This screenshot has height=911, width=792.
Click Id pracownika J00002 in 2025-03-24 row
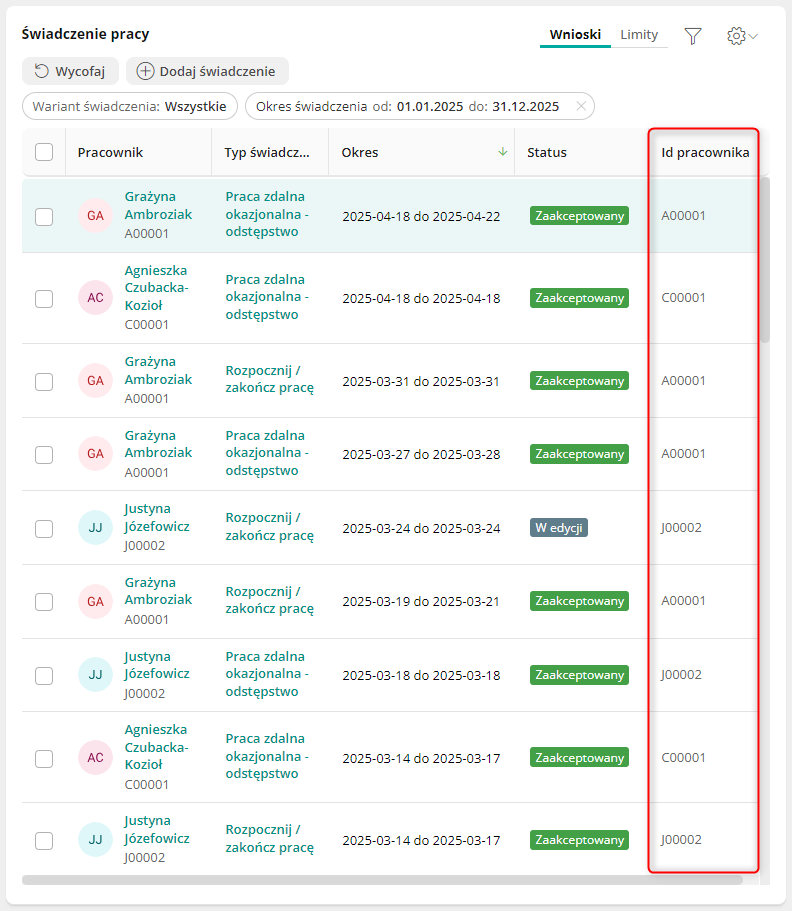pos(681,528)
